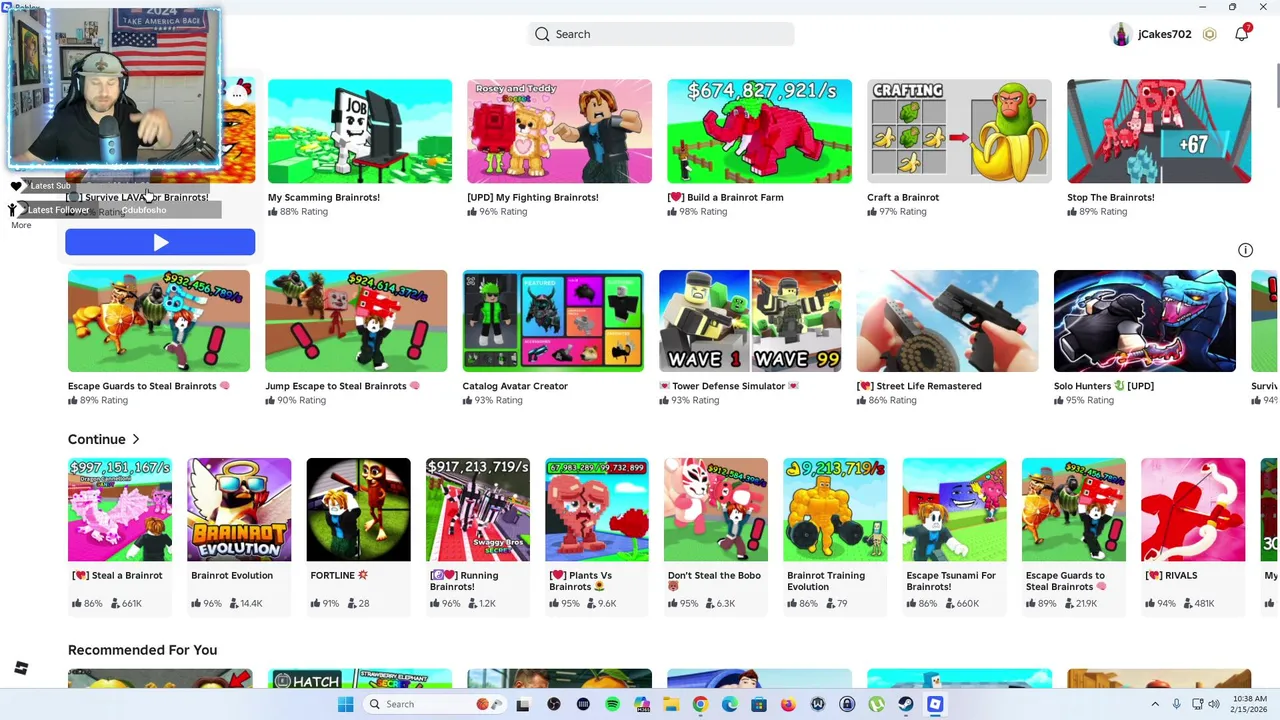Click the search magnifier icon in top bar

[x=542, y=34]
